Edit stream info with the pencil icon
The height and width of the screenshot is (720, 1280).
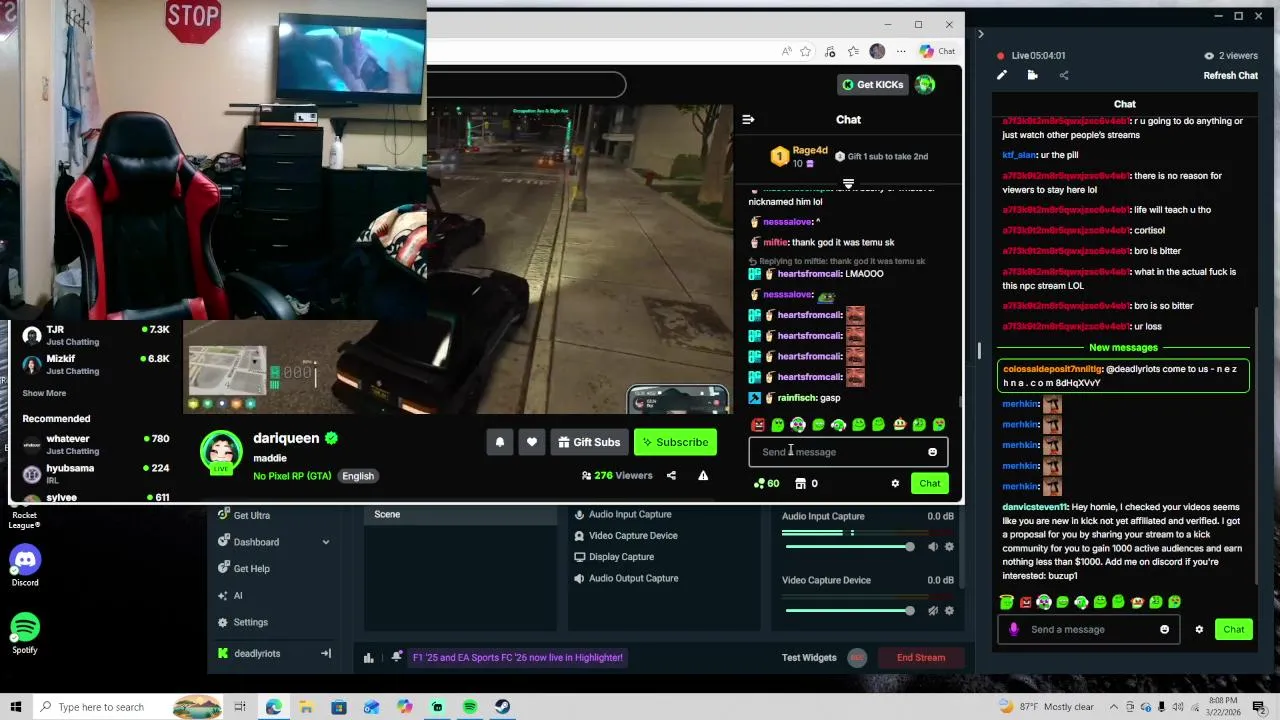tap(1002, 75)
